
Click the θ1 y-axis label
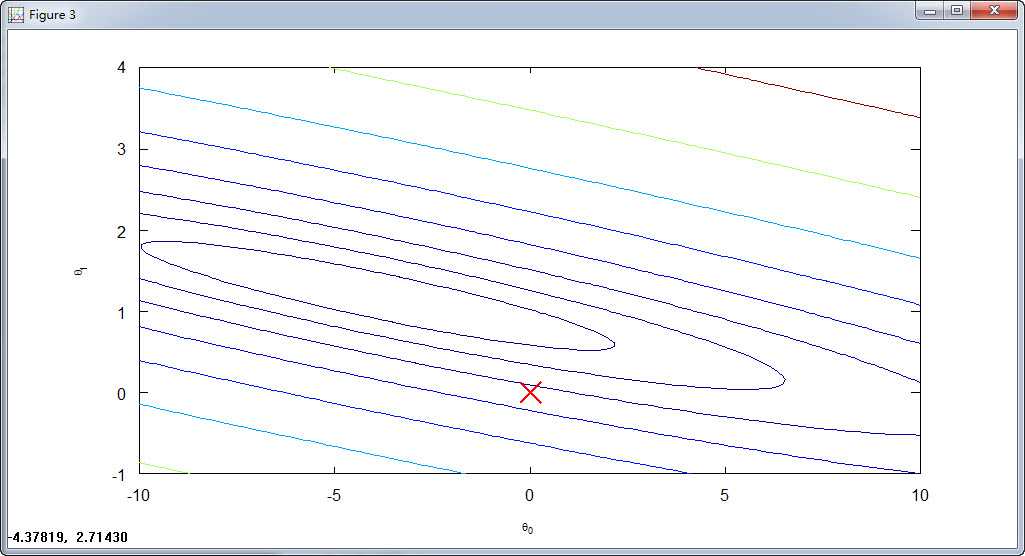(80, 270)
